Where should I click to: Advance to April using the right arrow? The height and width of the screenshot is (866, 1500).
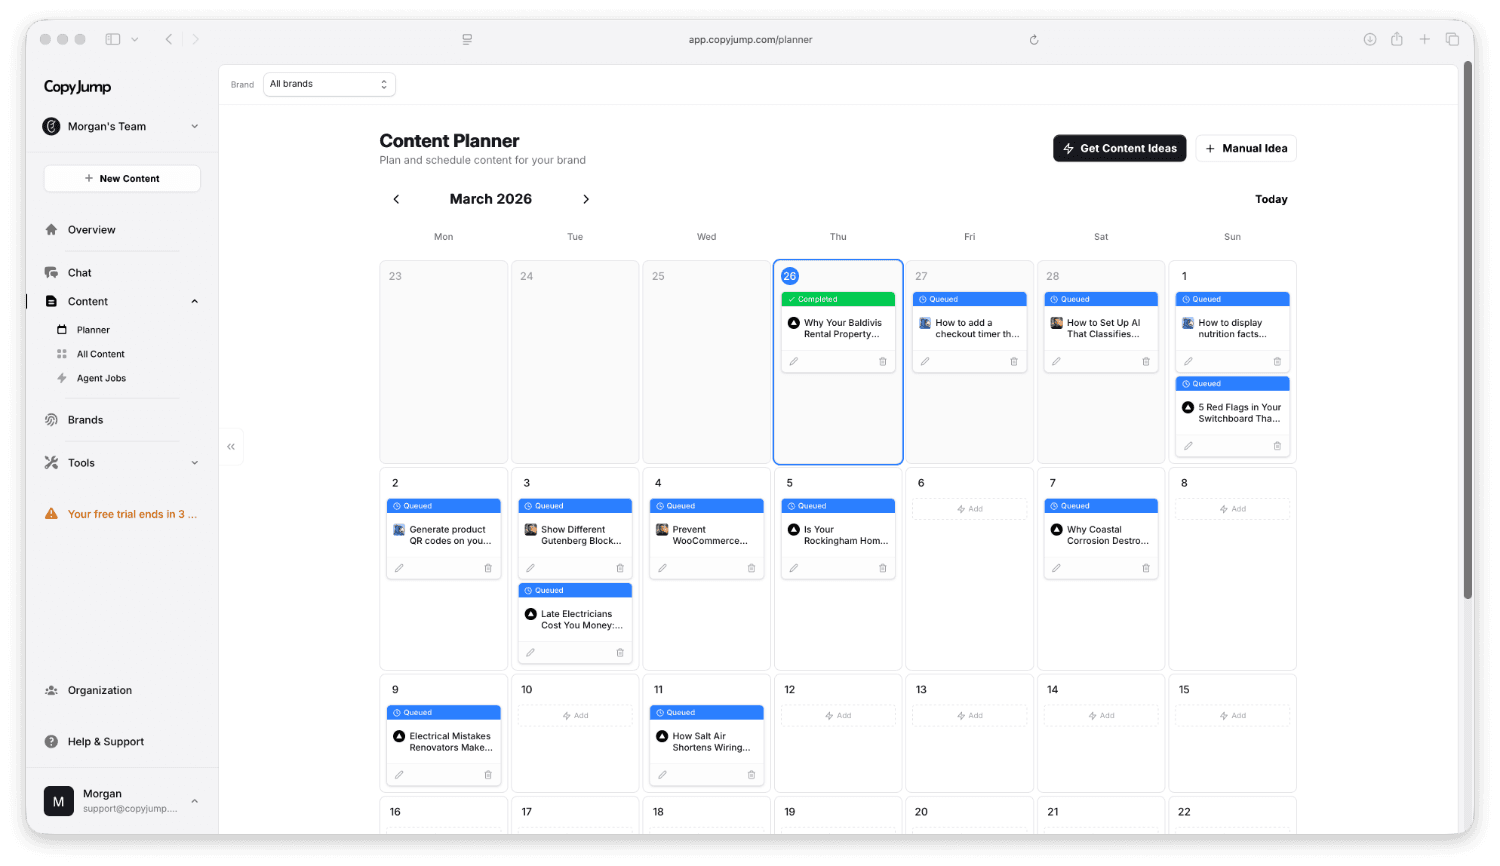click(586, 199)
